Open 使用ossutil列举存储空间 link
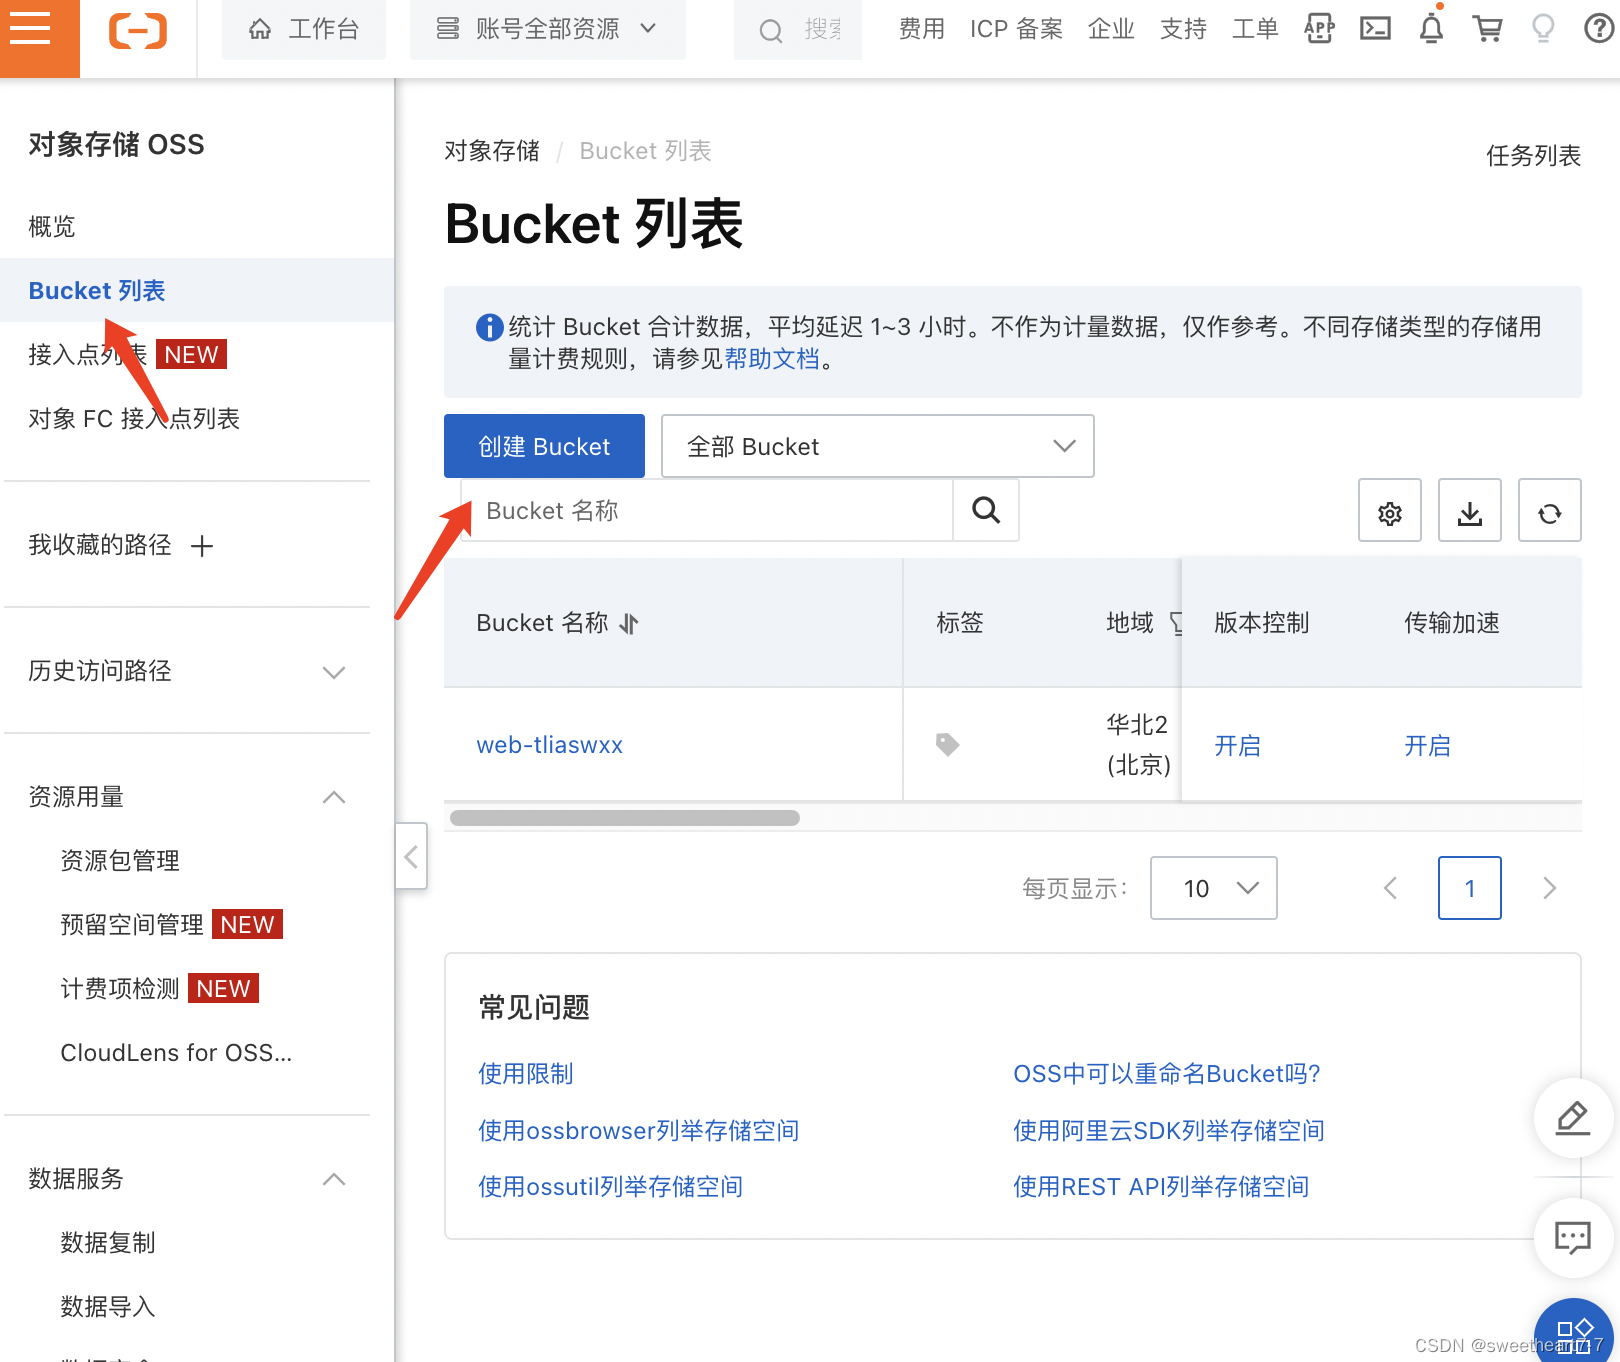Viewport: 1620px width, 1362px height. [611, 1187]
